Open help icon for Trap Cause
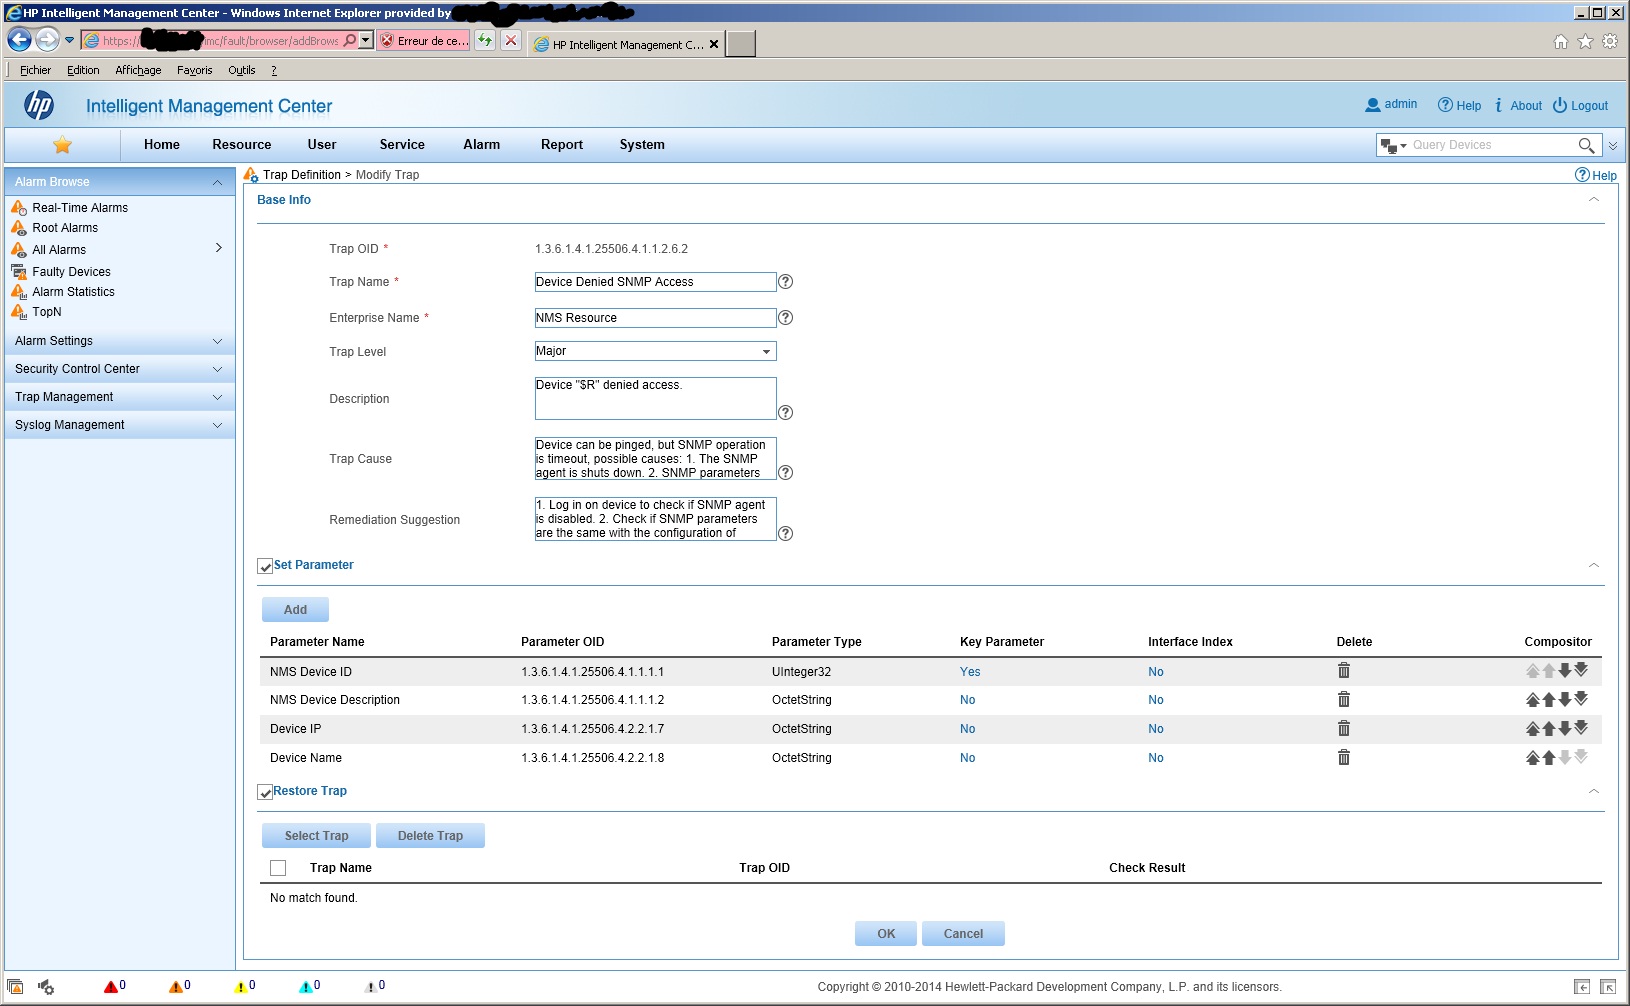Viewport: 1630px width, 1006px height. [786, 473]
